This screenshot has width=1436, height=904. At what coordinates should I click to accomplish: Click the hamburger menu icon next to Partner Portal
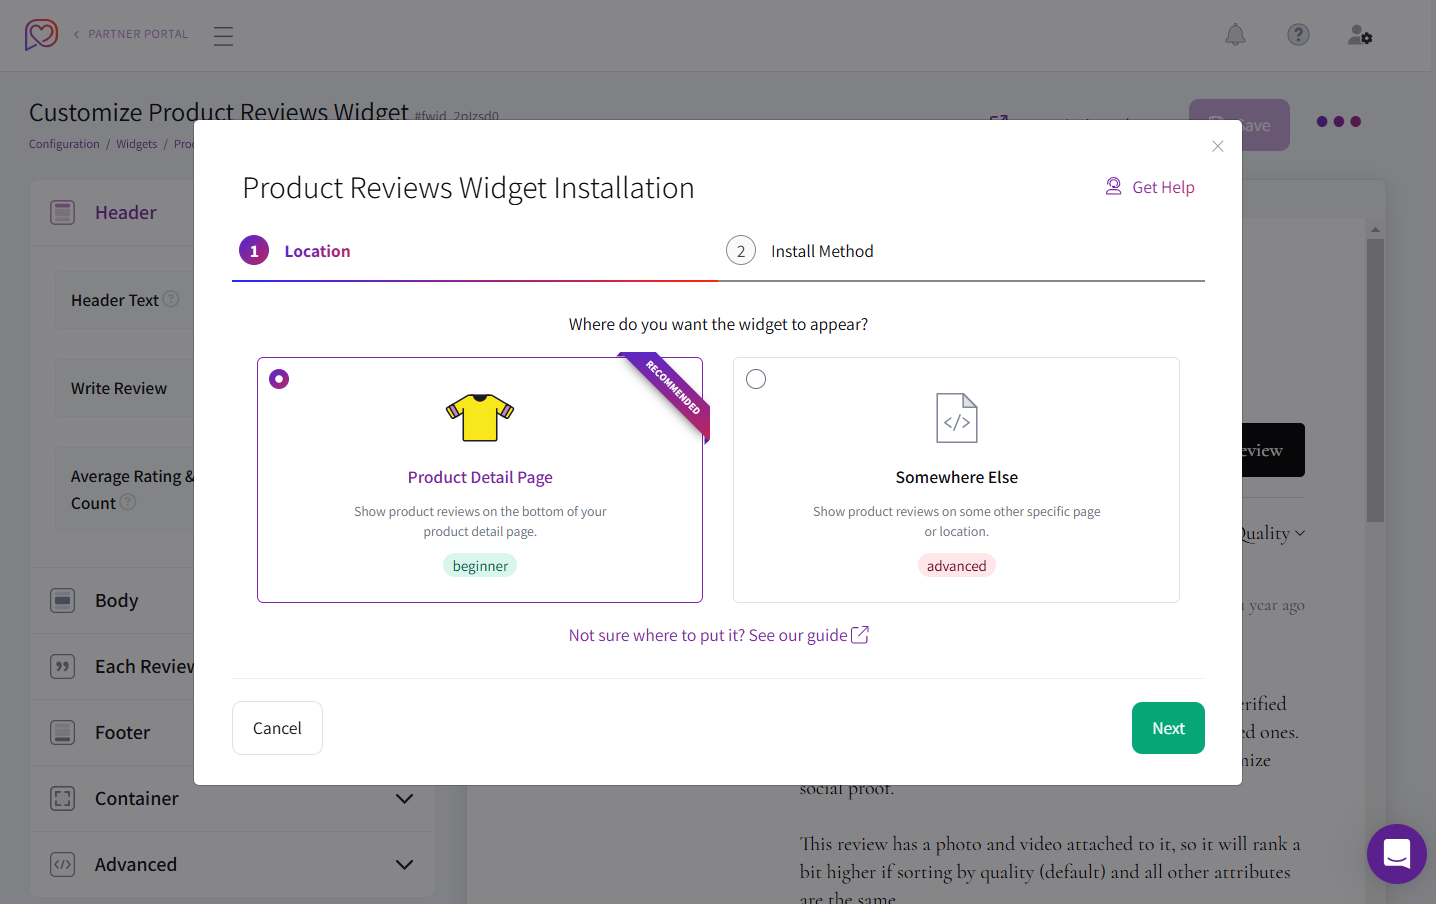point(223,35)
